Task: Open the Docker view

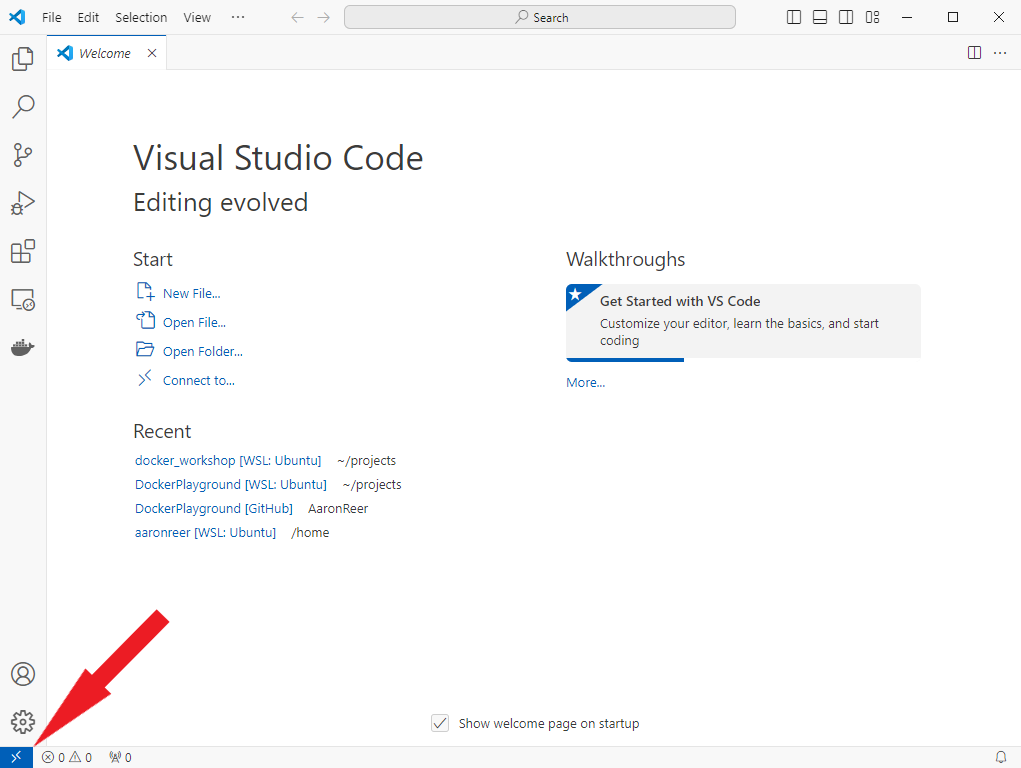Action: 22,348
